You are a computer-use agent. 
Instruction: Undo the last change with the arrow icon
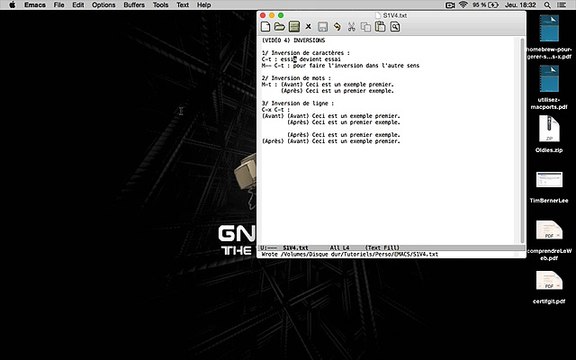tap(337, 27)
